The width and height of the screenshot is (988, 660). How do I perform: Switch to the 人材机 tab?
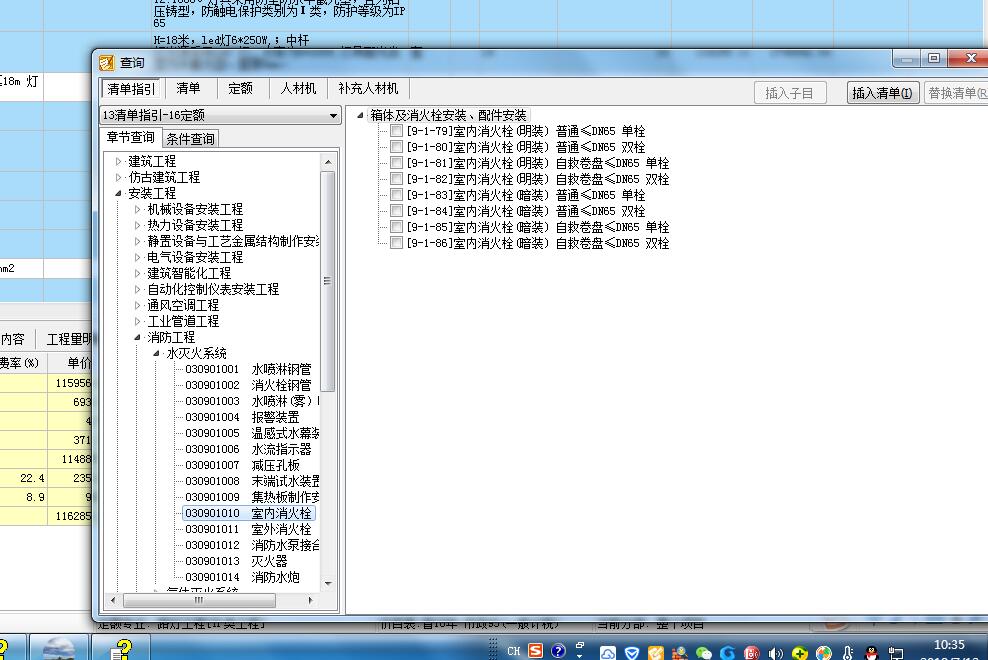298,88
